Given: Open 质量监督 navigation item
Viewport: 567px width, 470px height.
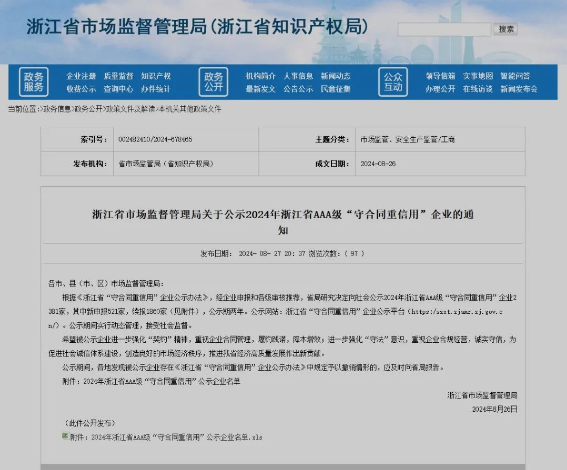Looking at the screenshot, I should pyautogui.click(x=119, y=76).
